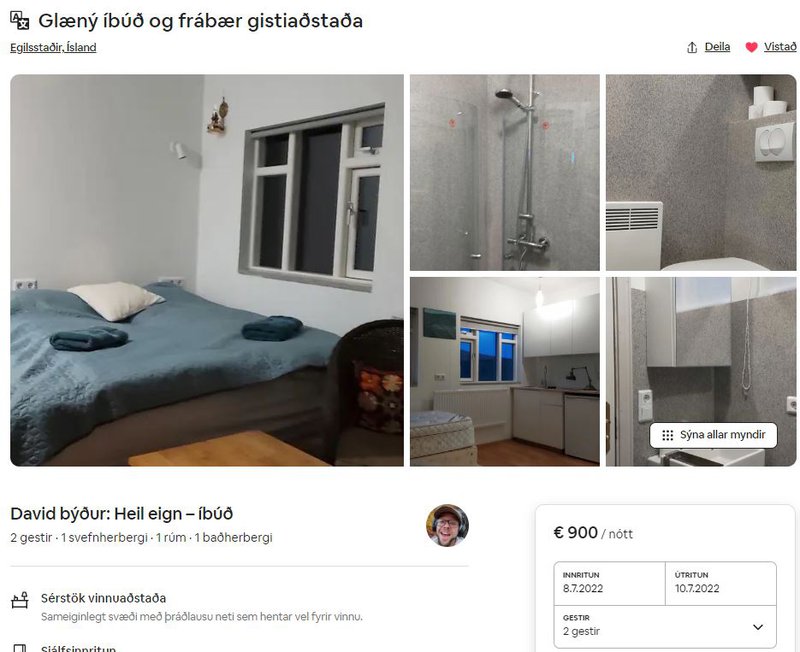Toggle the red heart saved icon

pos(751,47)
